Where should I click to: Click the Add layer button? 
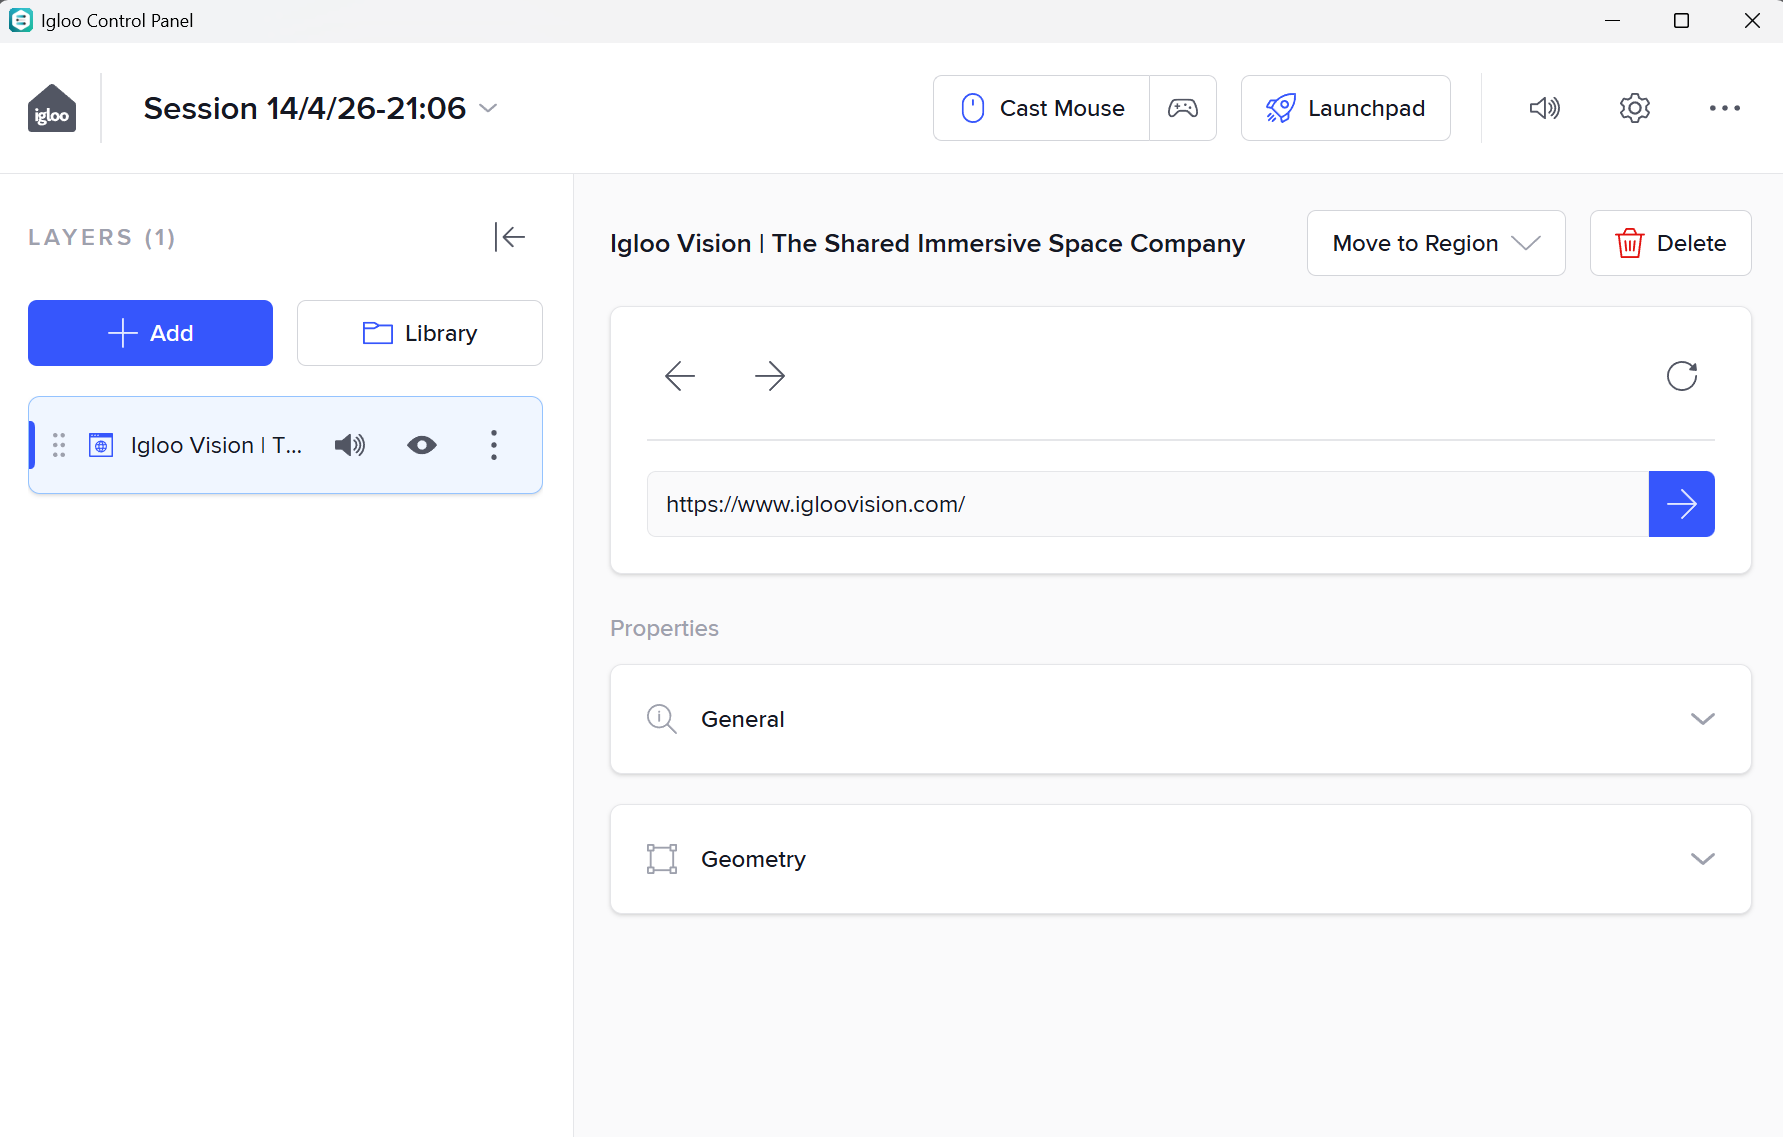point(150,333)
